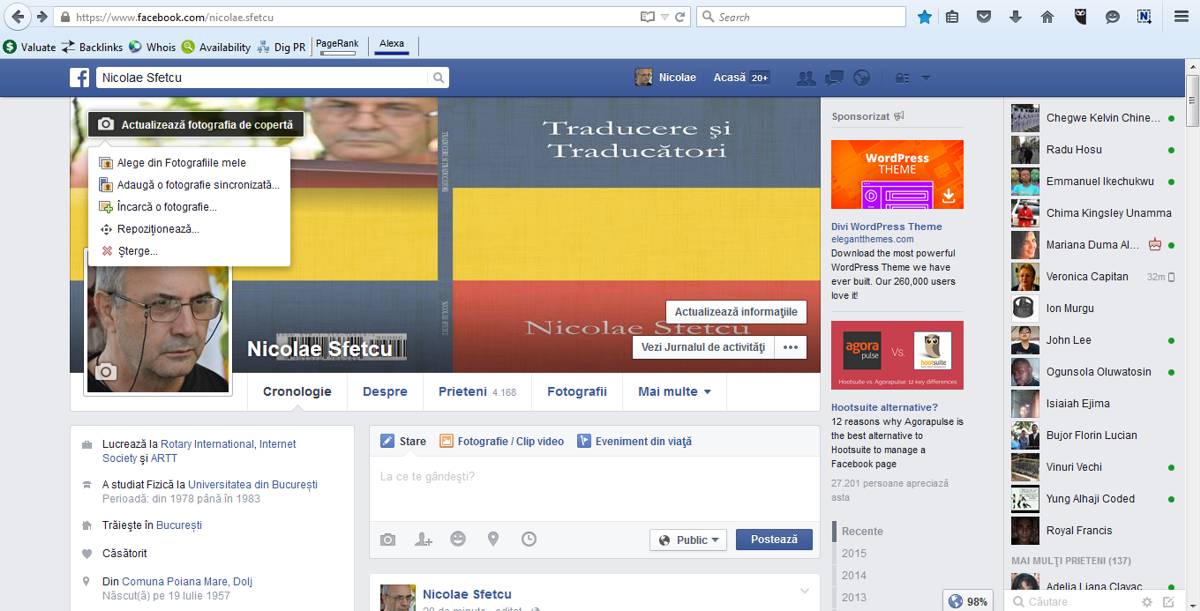Open the Despre tab

385,392
